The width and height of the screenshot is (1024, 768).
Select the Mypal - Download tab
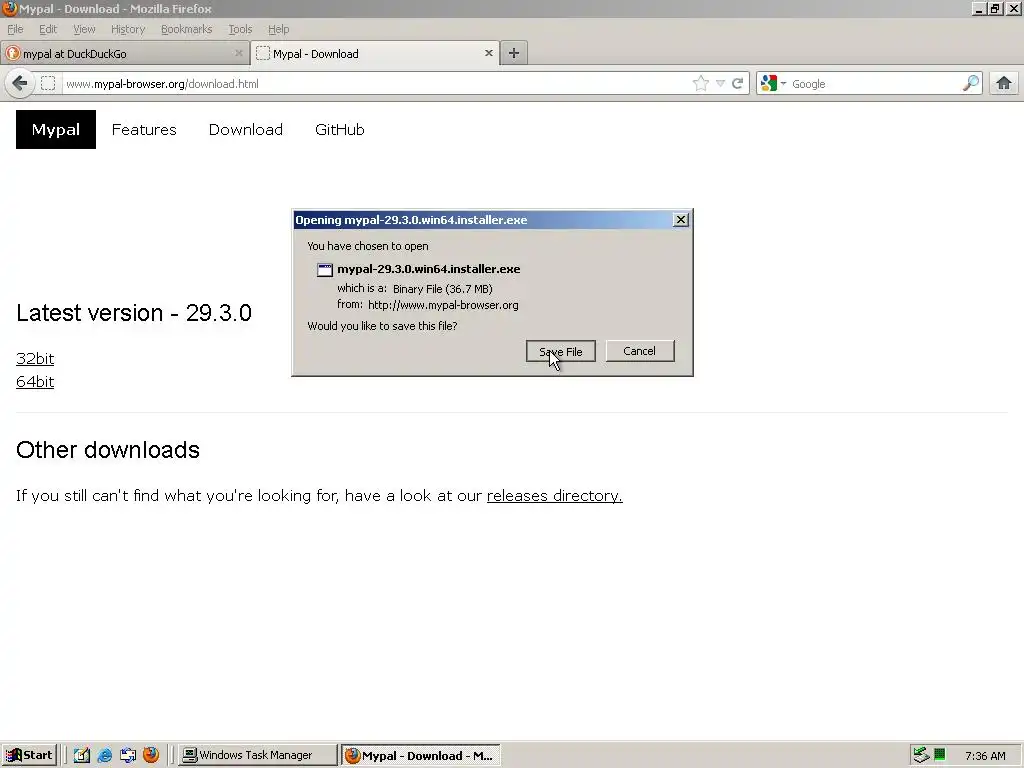[x=375, y=54]
